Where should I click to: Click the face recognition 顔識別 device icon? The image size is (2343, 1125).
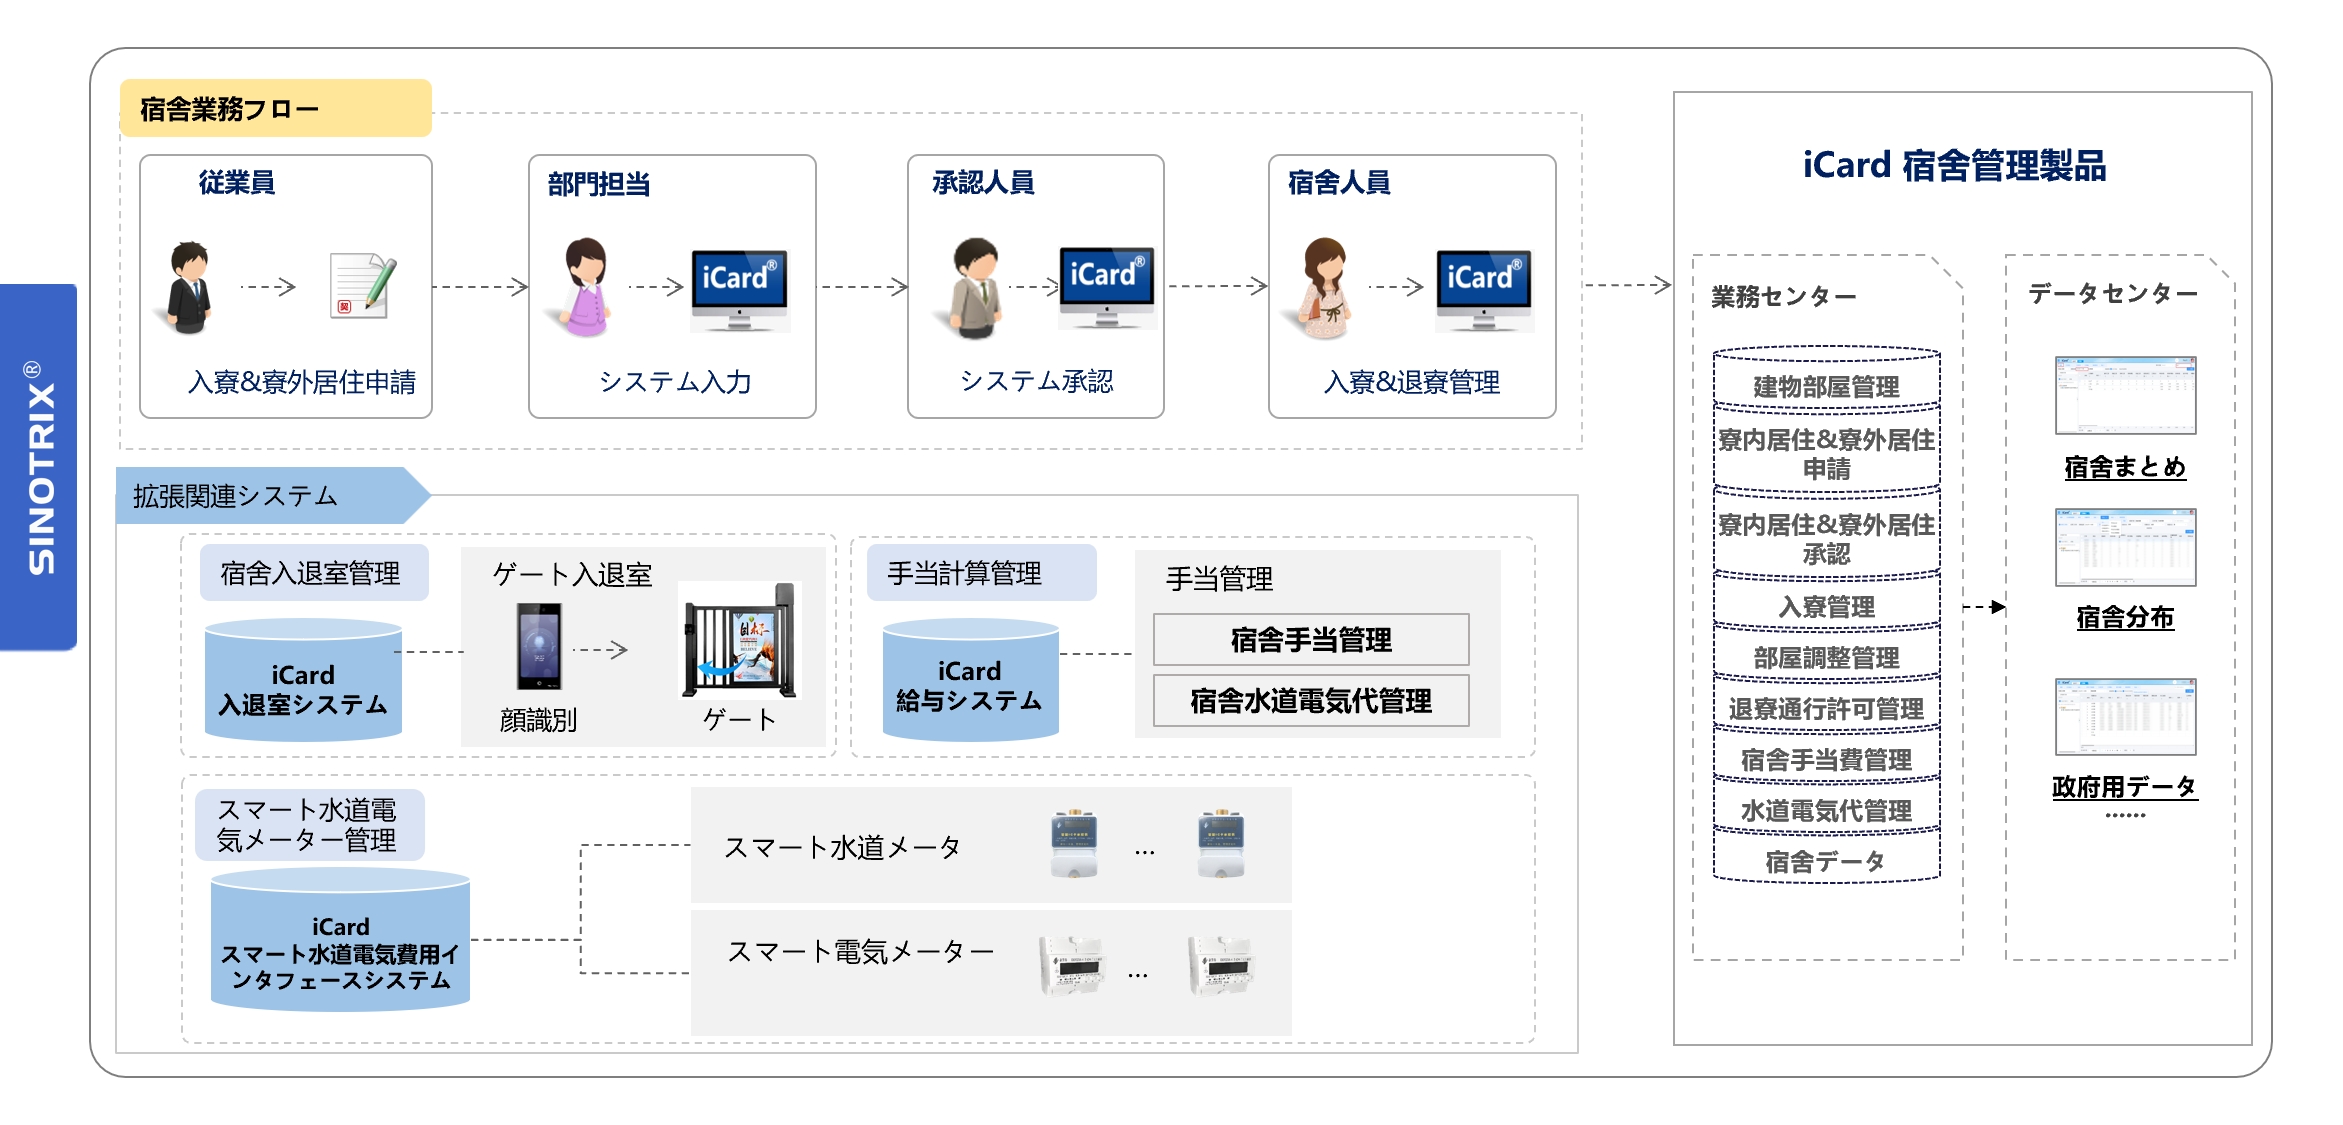pyautogui.click(x=539, y=646)
